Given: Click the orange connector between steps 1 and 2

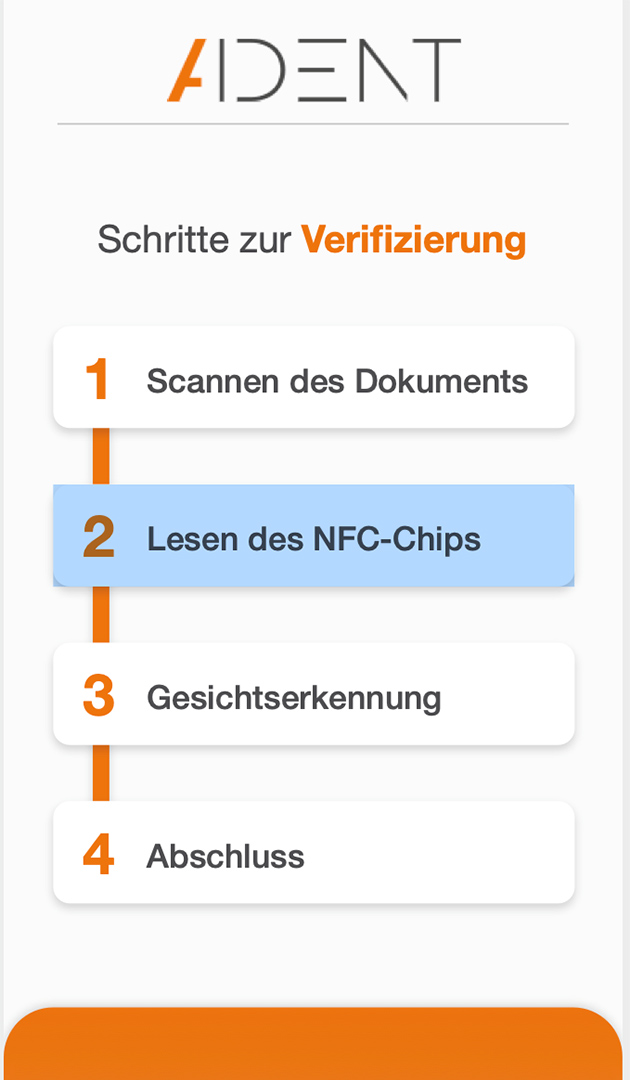Looking at the screenshot, I should click(x=101, y=456).
